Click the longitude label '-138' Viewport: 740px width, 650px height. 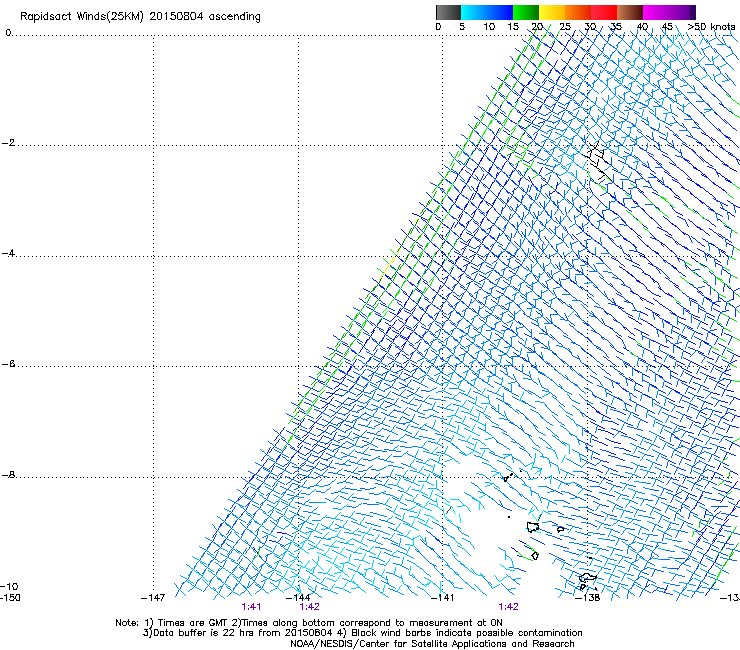(588, 598)
